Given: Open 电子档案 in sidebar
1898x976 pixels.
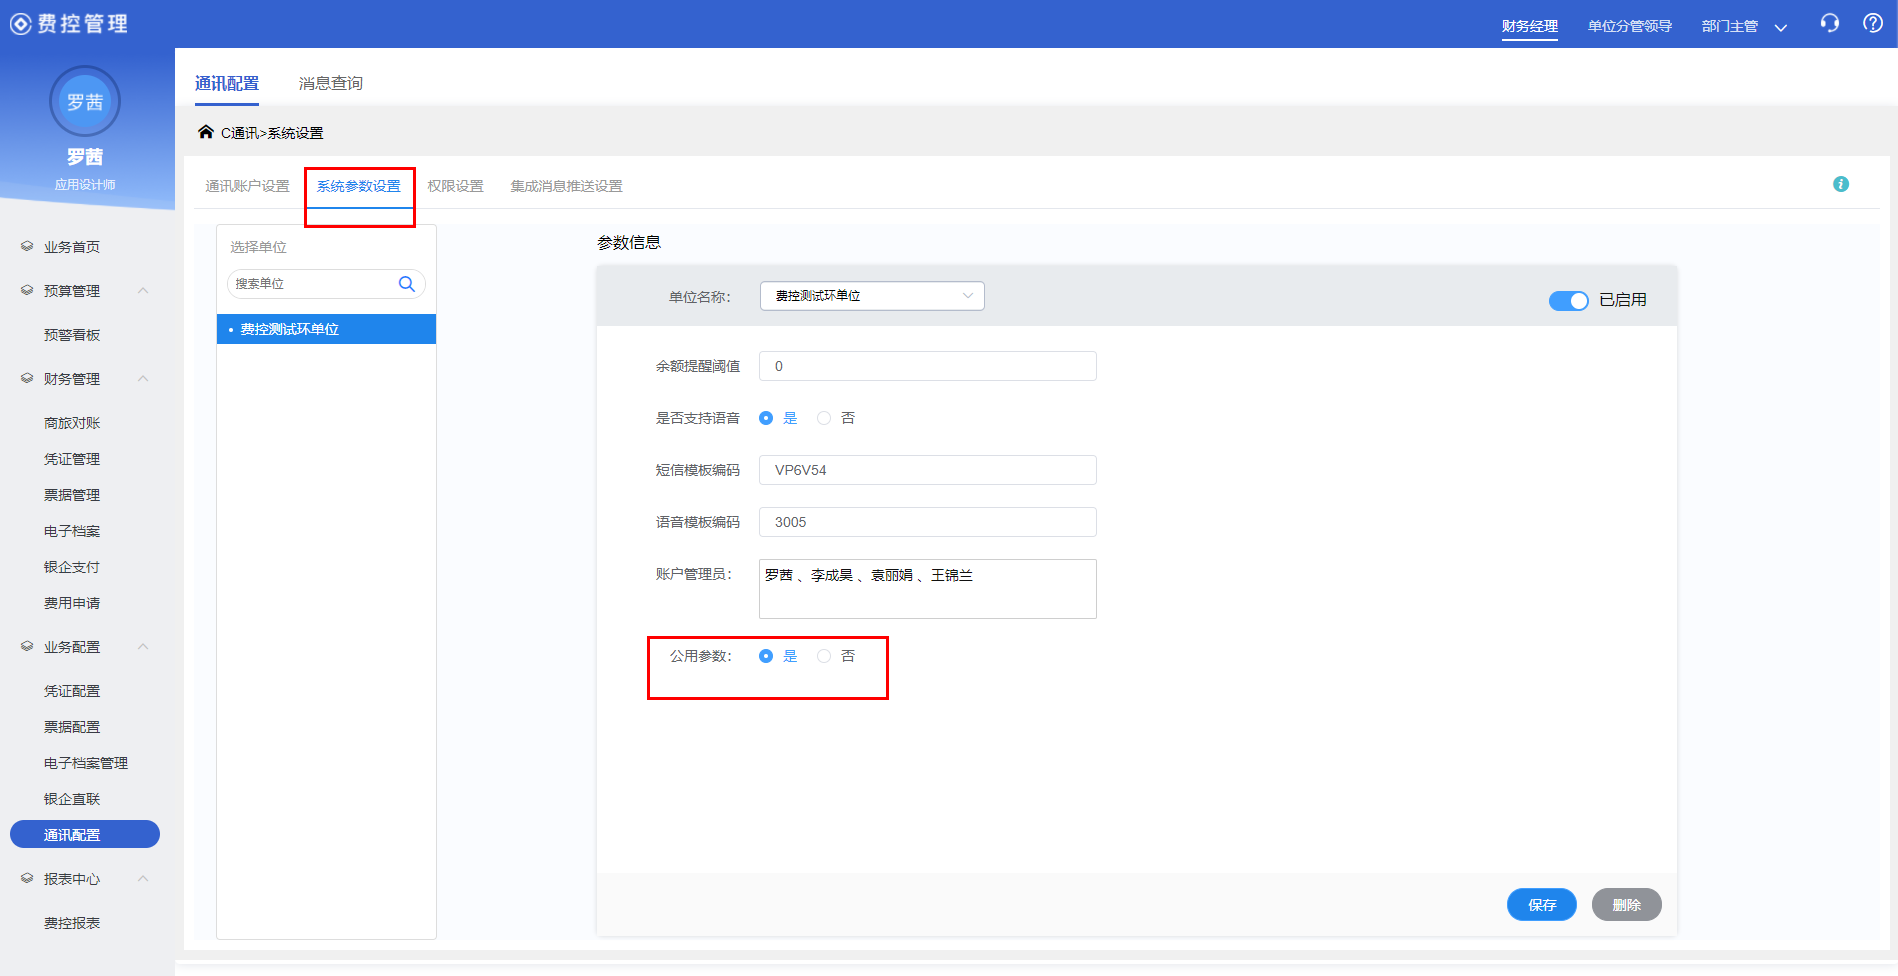Looking at the screenshot, I should coord(72,531).
